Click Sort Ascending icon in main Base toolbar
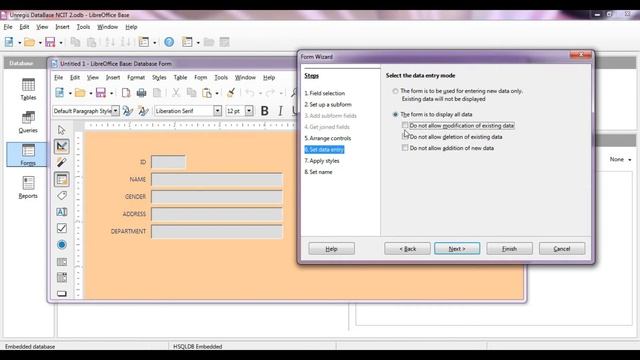Image resolution: width=640 pixels, height=360 pixels. click(x=110, y=42)
